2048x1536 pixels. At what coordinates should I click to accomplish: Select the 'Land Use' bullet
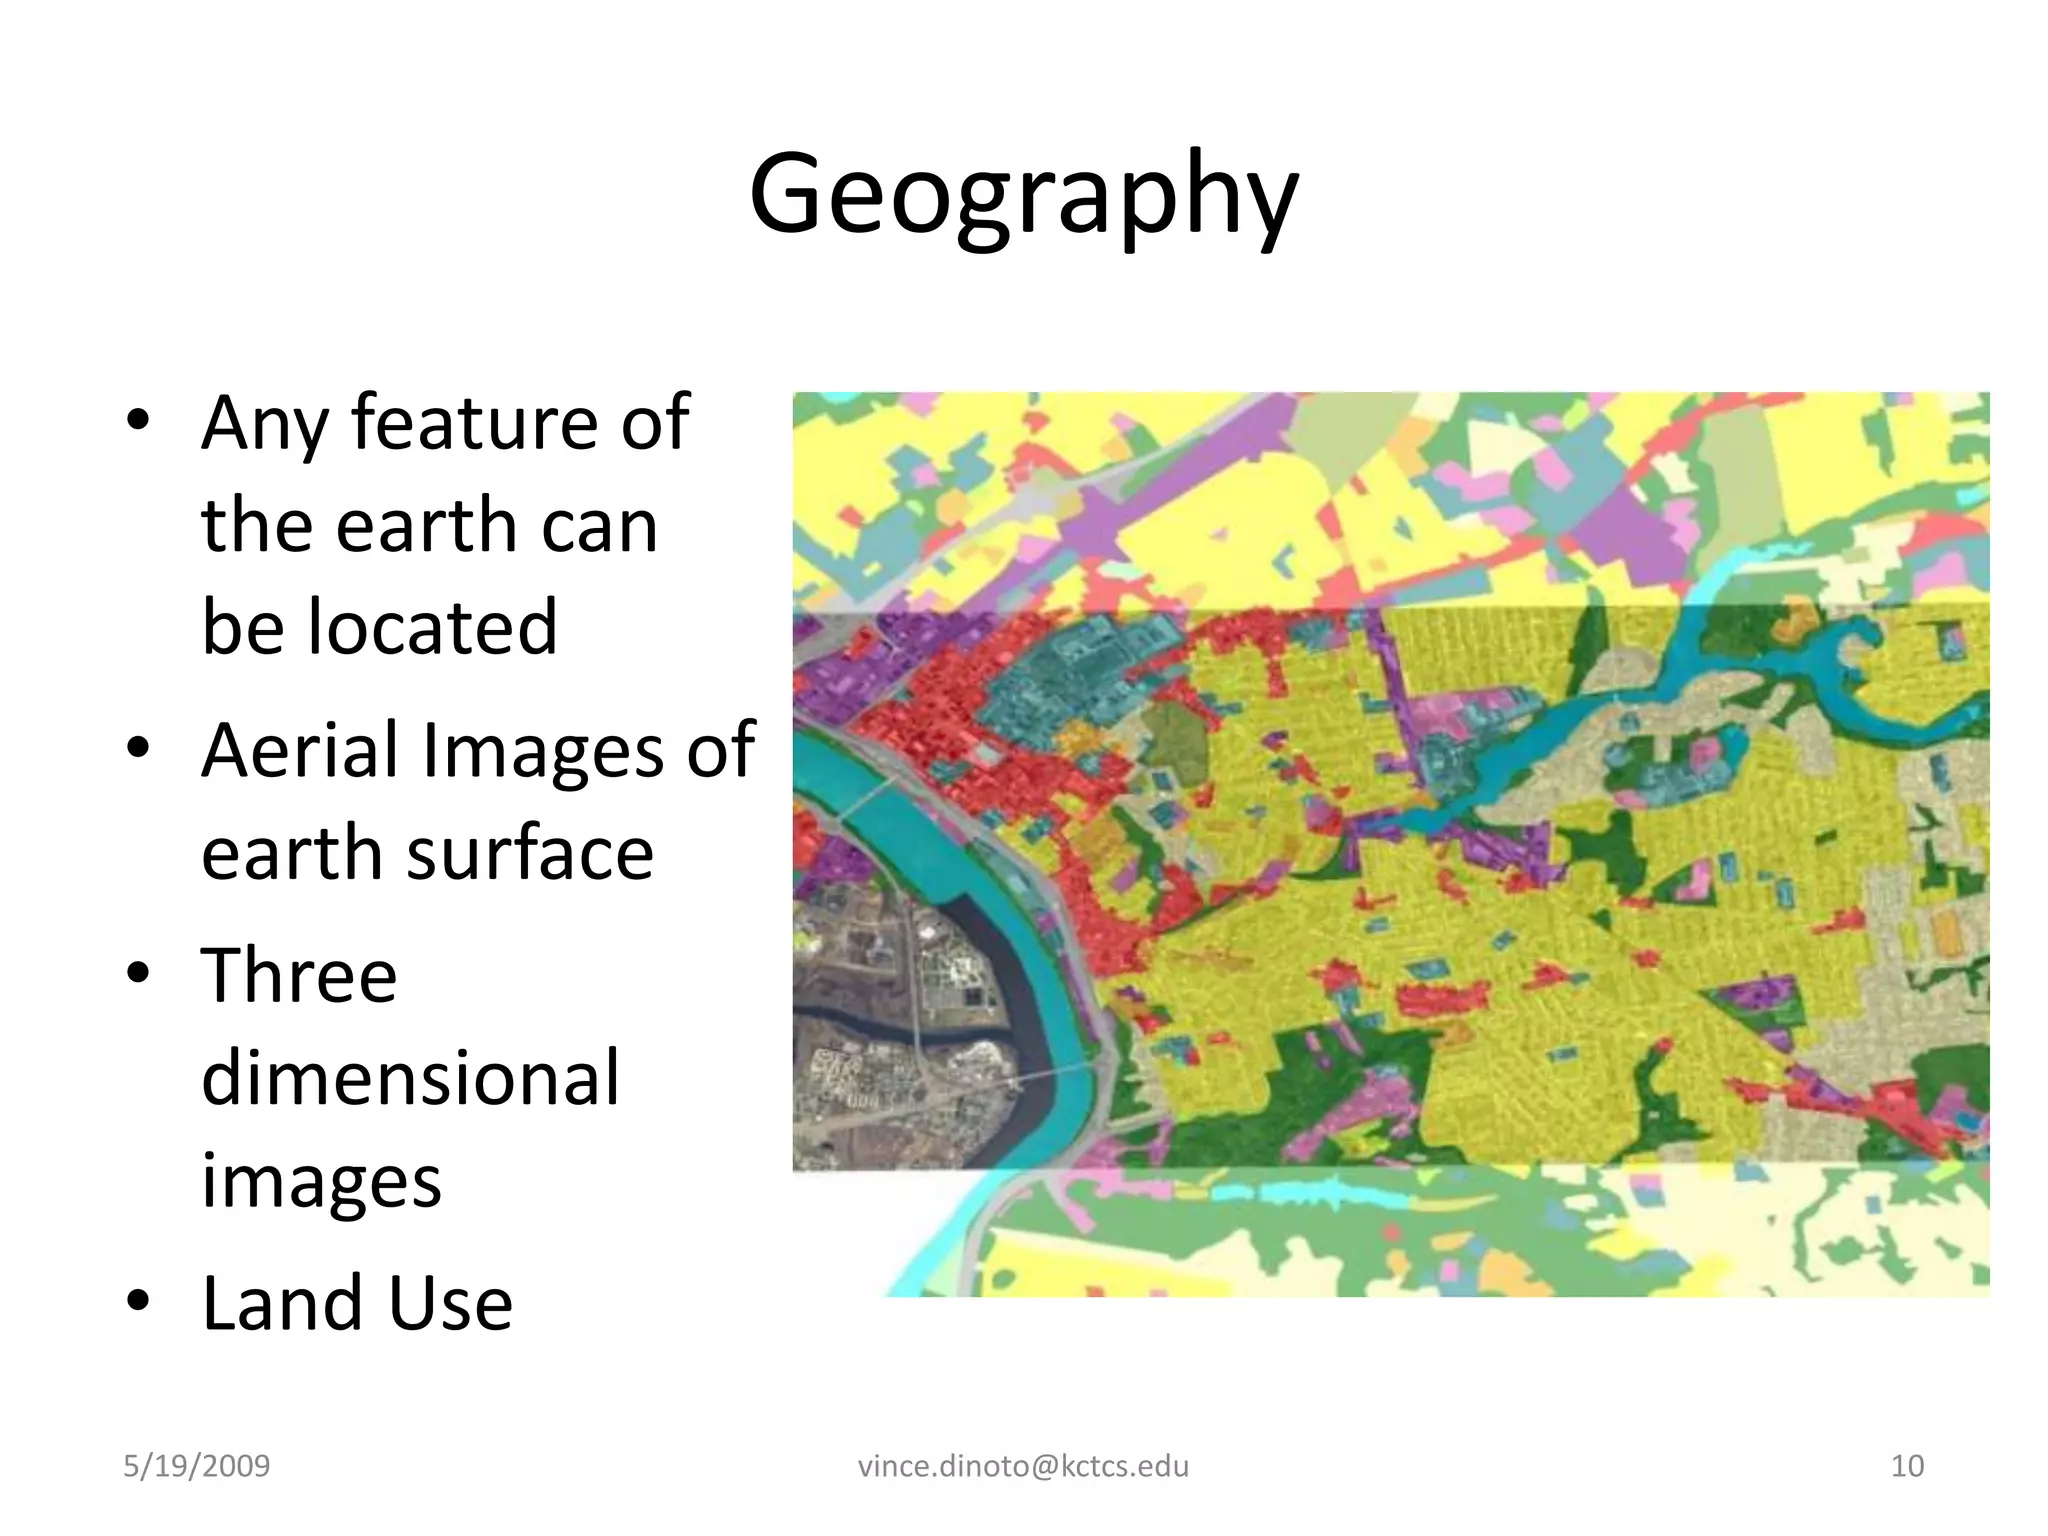(357, 1303)
